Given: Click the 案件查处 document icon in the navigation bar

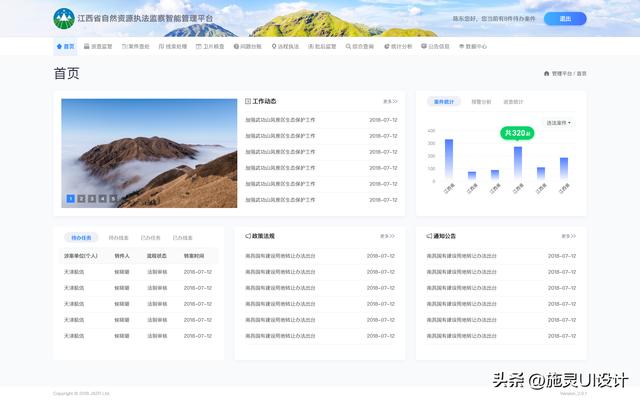Looking at the screenshot, I should pos(124,47).
